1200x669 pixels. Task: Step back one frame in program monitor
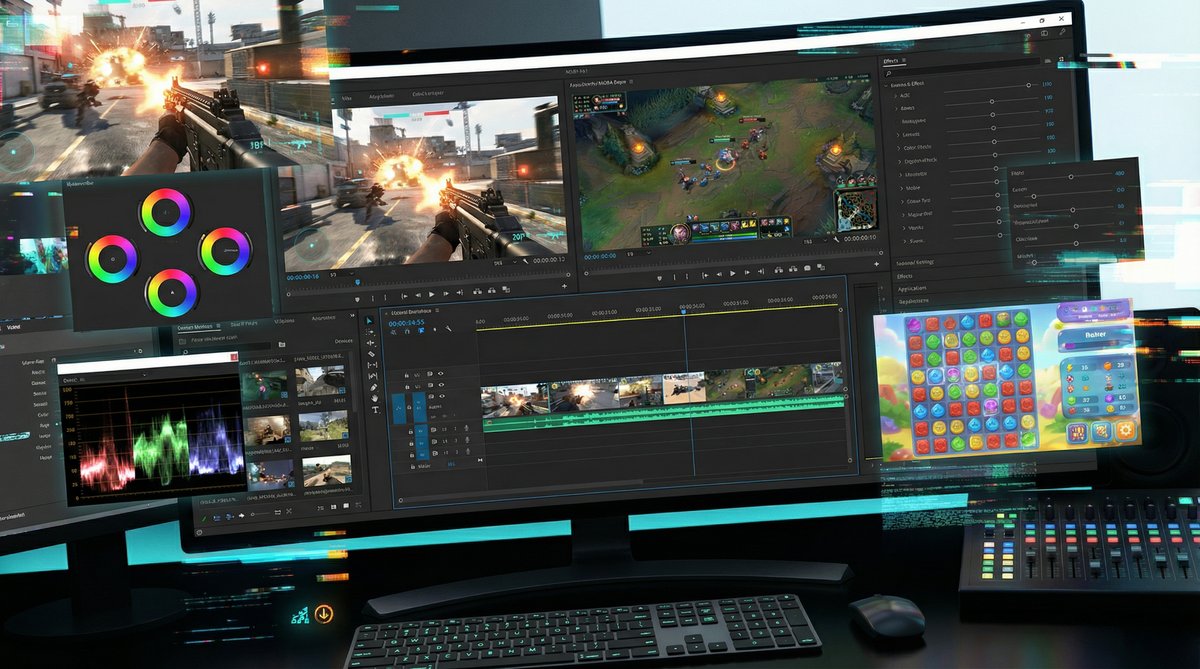coord(719,274)
